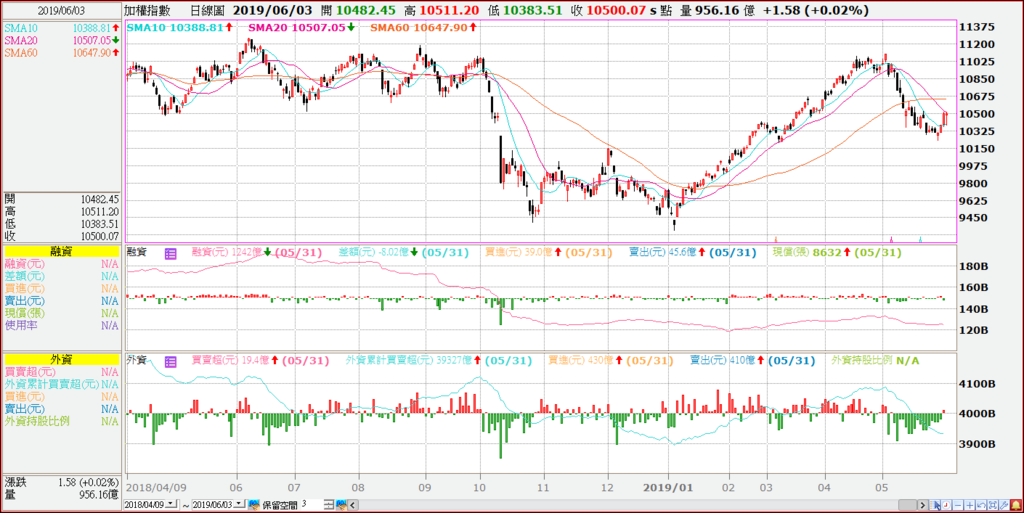Click 現償(張) row in left sidebar
The height and width of the screenshot is (513, 1024).
point(61,313)
